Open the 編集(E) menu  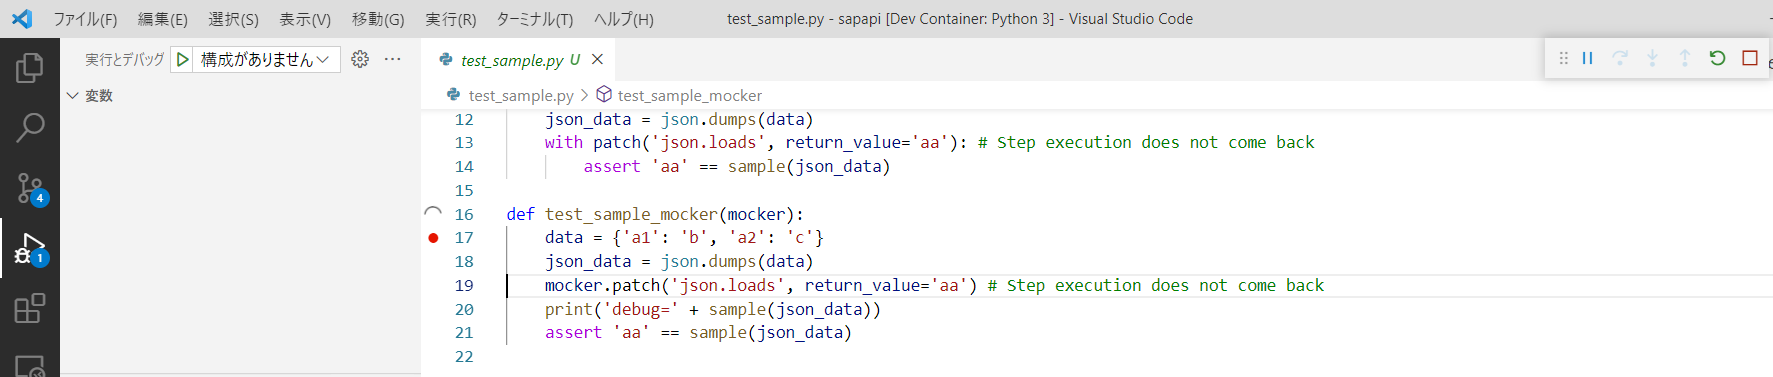pos(163,19)
